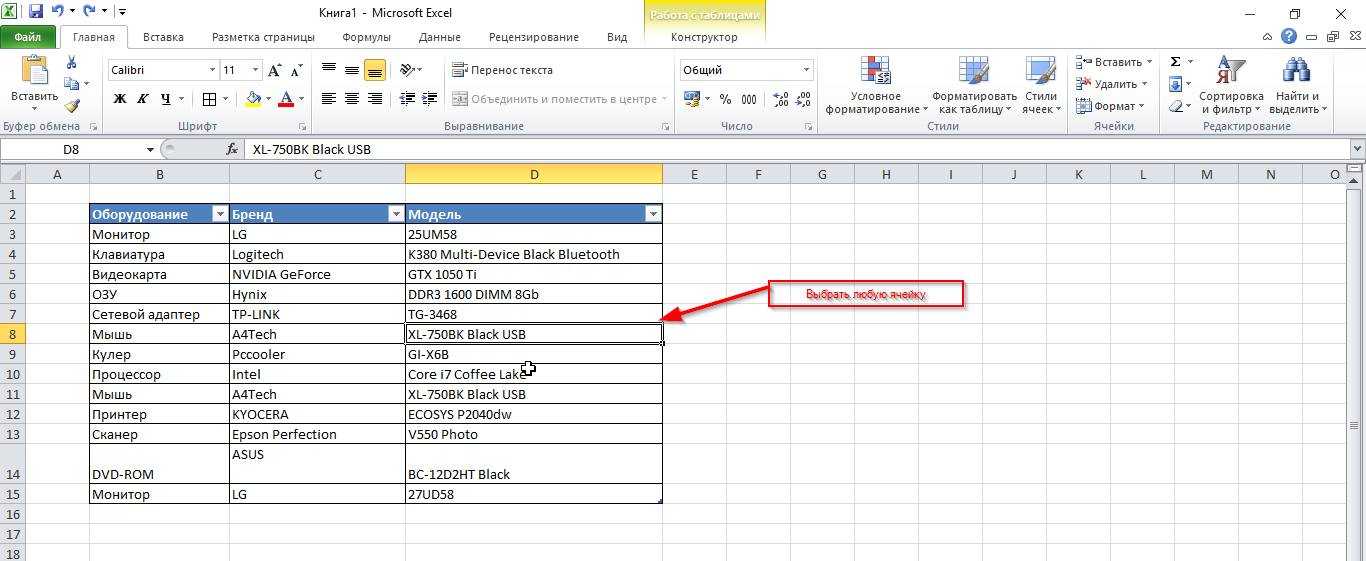Image resolution: width=1366 pixels, height=561 pixels.
Task: Click the large Paste clipboard icon
Action: (34, 70)
